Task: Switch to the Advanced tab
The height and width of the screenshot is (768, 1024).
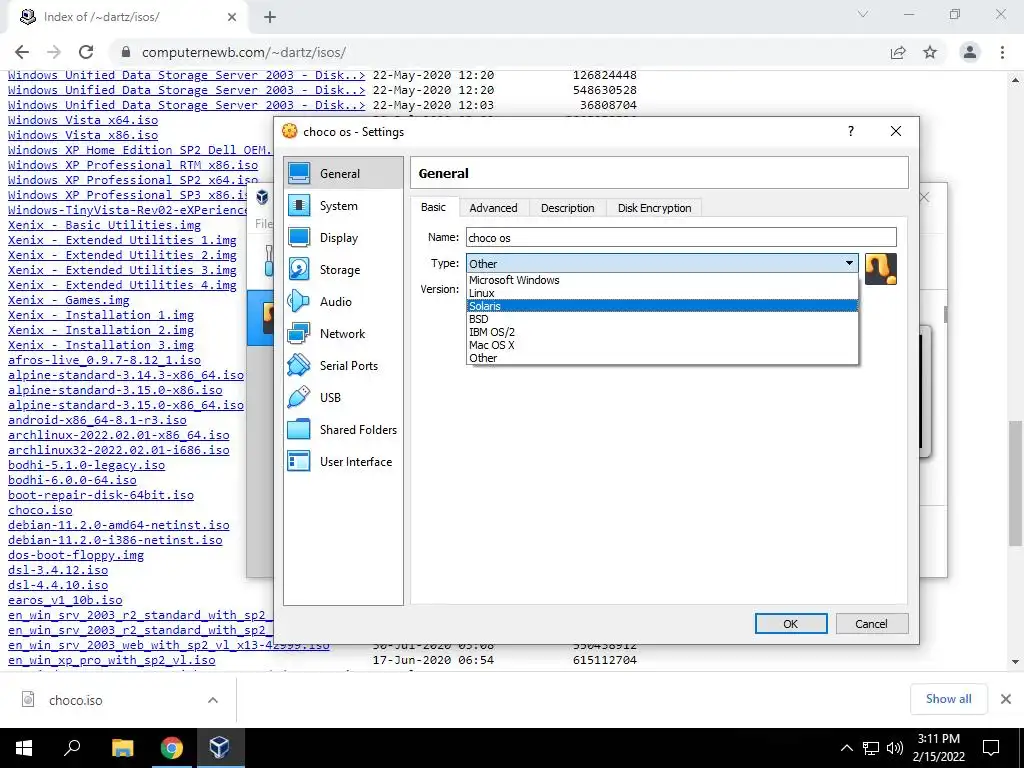Action: click(x=493, y=208)
